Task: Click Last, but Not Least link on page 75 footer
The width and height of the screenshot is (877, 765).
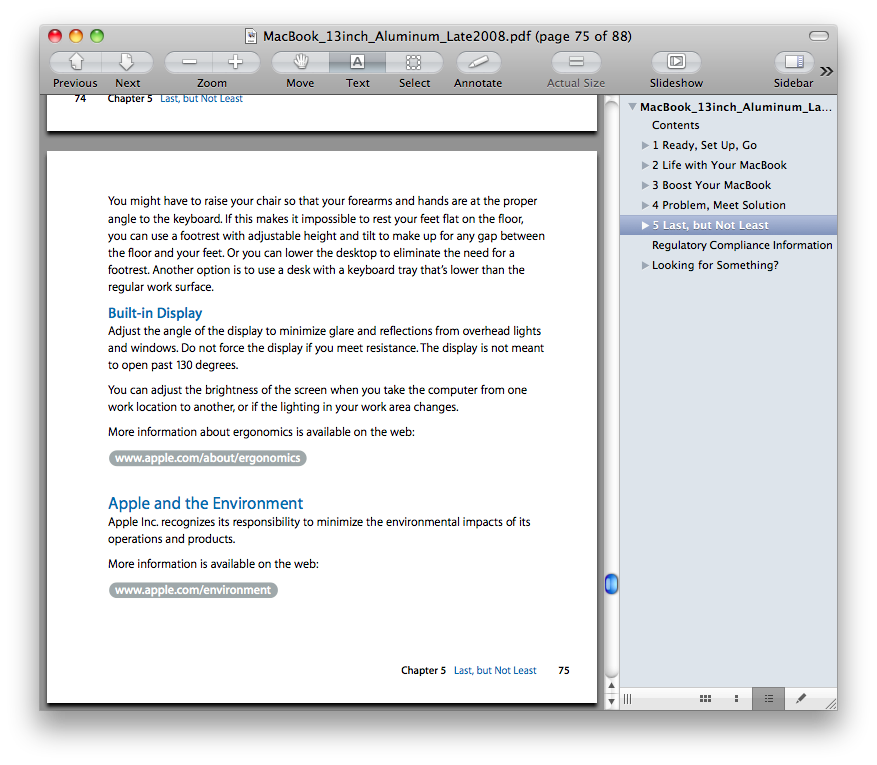Action: [495, 670]
